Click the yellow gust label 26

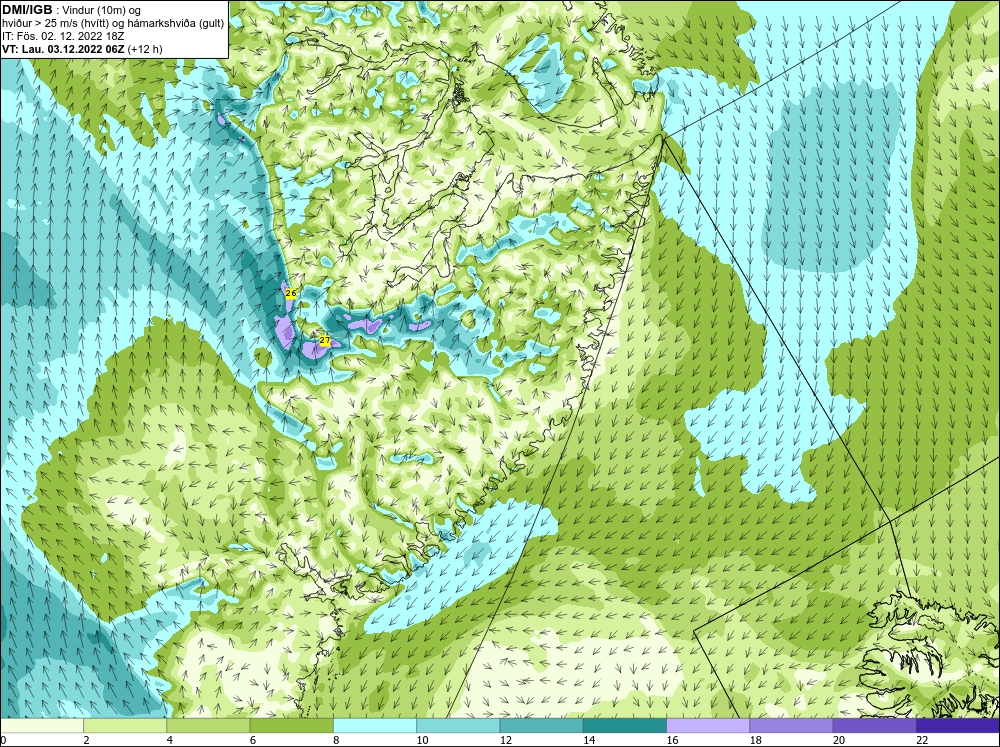pos(291,293)
